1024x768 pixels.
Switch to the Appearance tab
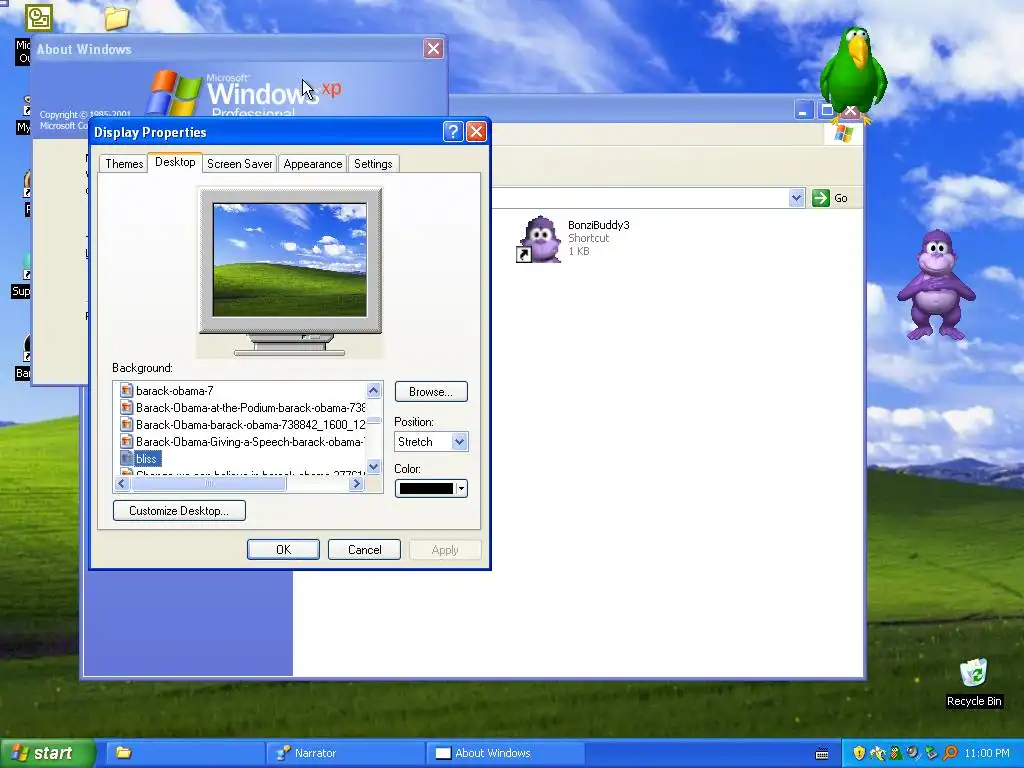point(313,163)
